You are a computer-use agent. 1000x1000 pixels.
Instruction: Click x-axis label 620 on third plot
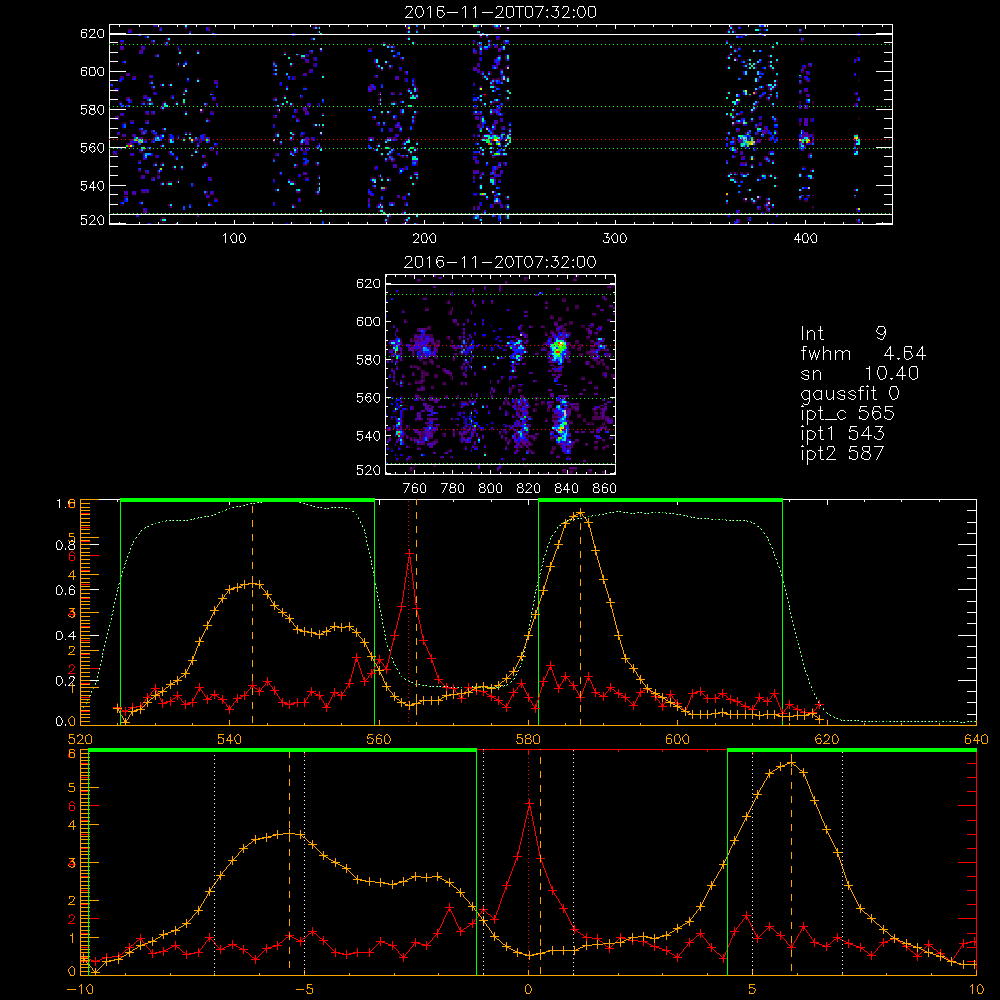(x=827, y=739)
